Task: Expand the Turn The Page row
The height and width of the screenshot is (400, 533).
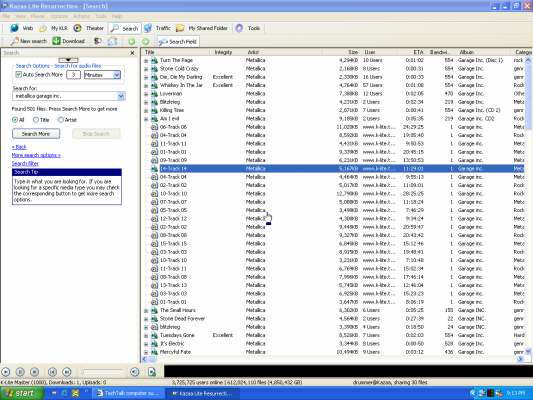Action: tap(146, 60)
